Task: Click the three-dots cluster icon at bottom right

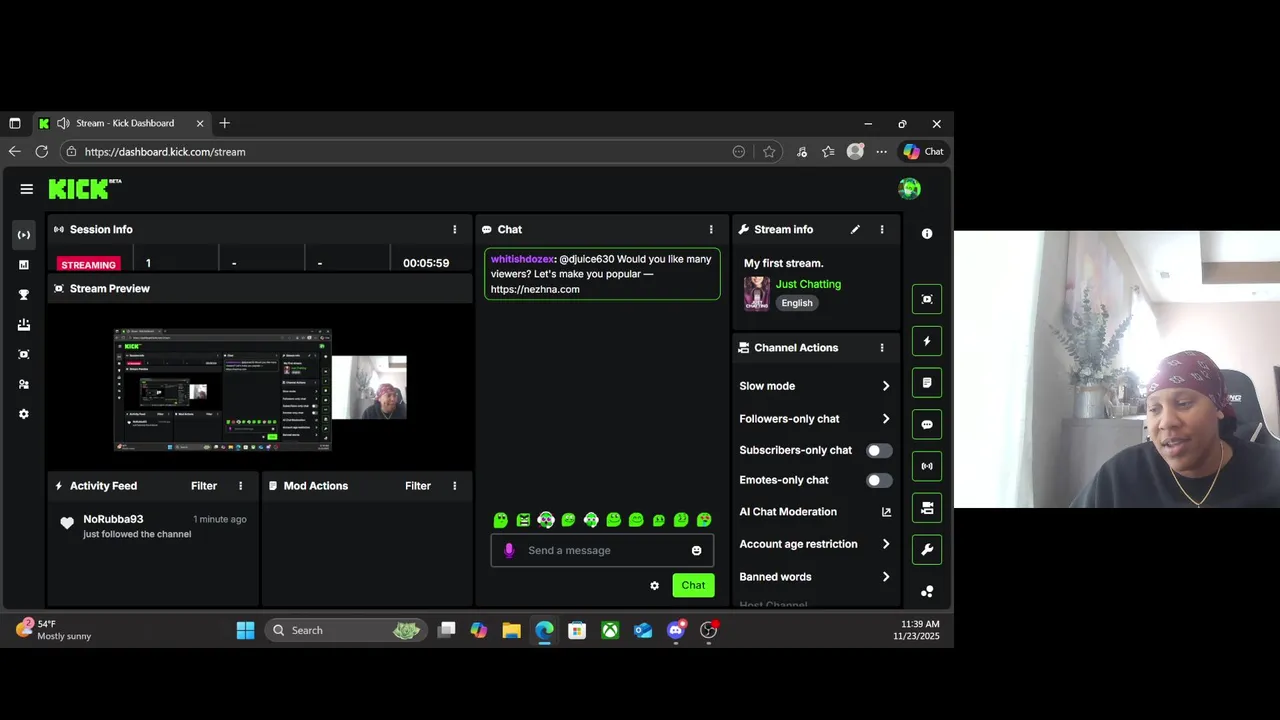Action: (927, 591)
